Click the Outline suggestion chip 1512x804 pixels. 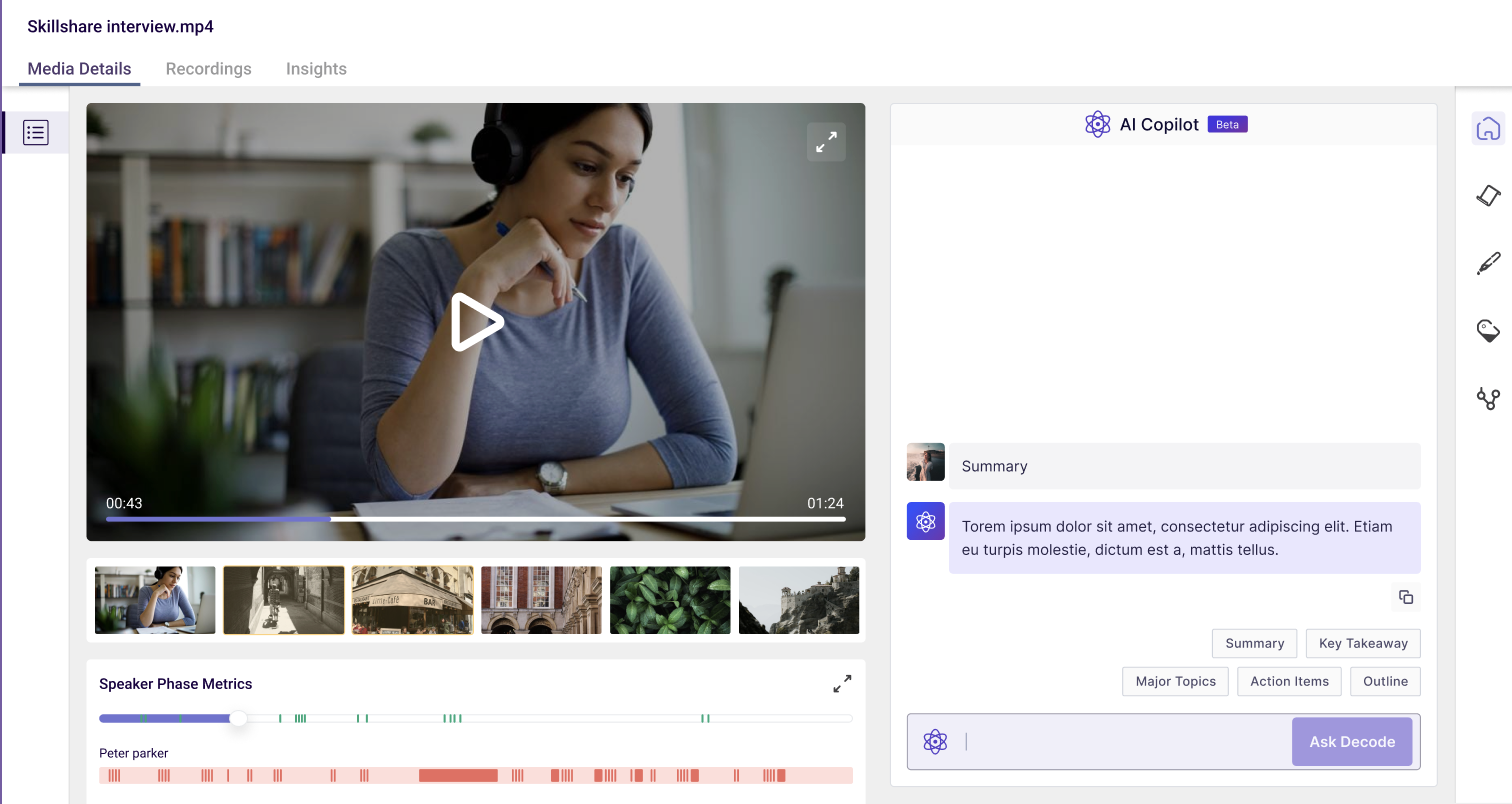(1385, 681)
